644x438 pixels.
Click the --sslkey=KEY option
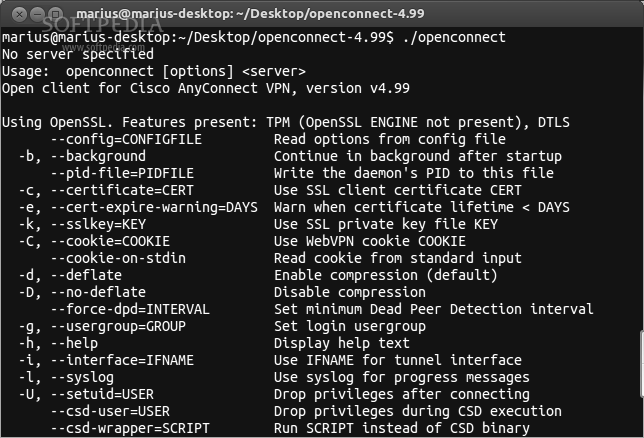point(98,224)
